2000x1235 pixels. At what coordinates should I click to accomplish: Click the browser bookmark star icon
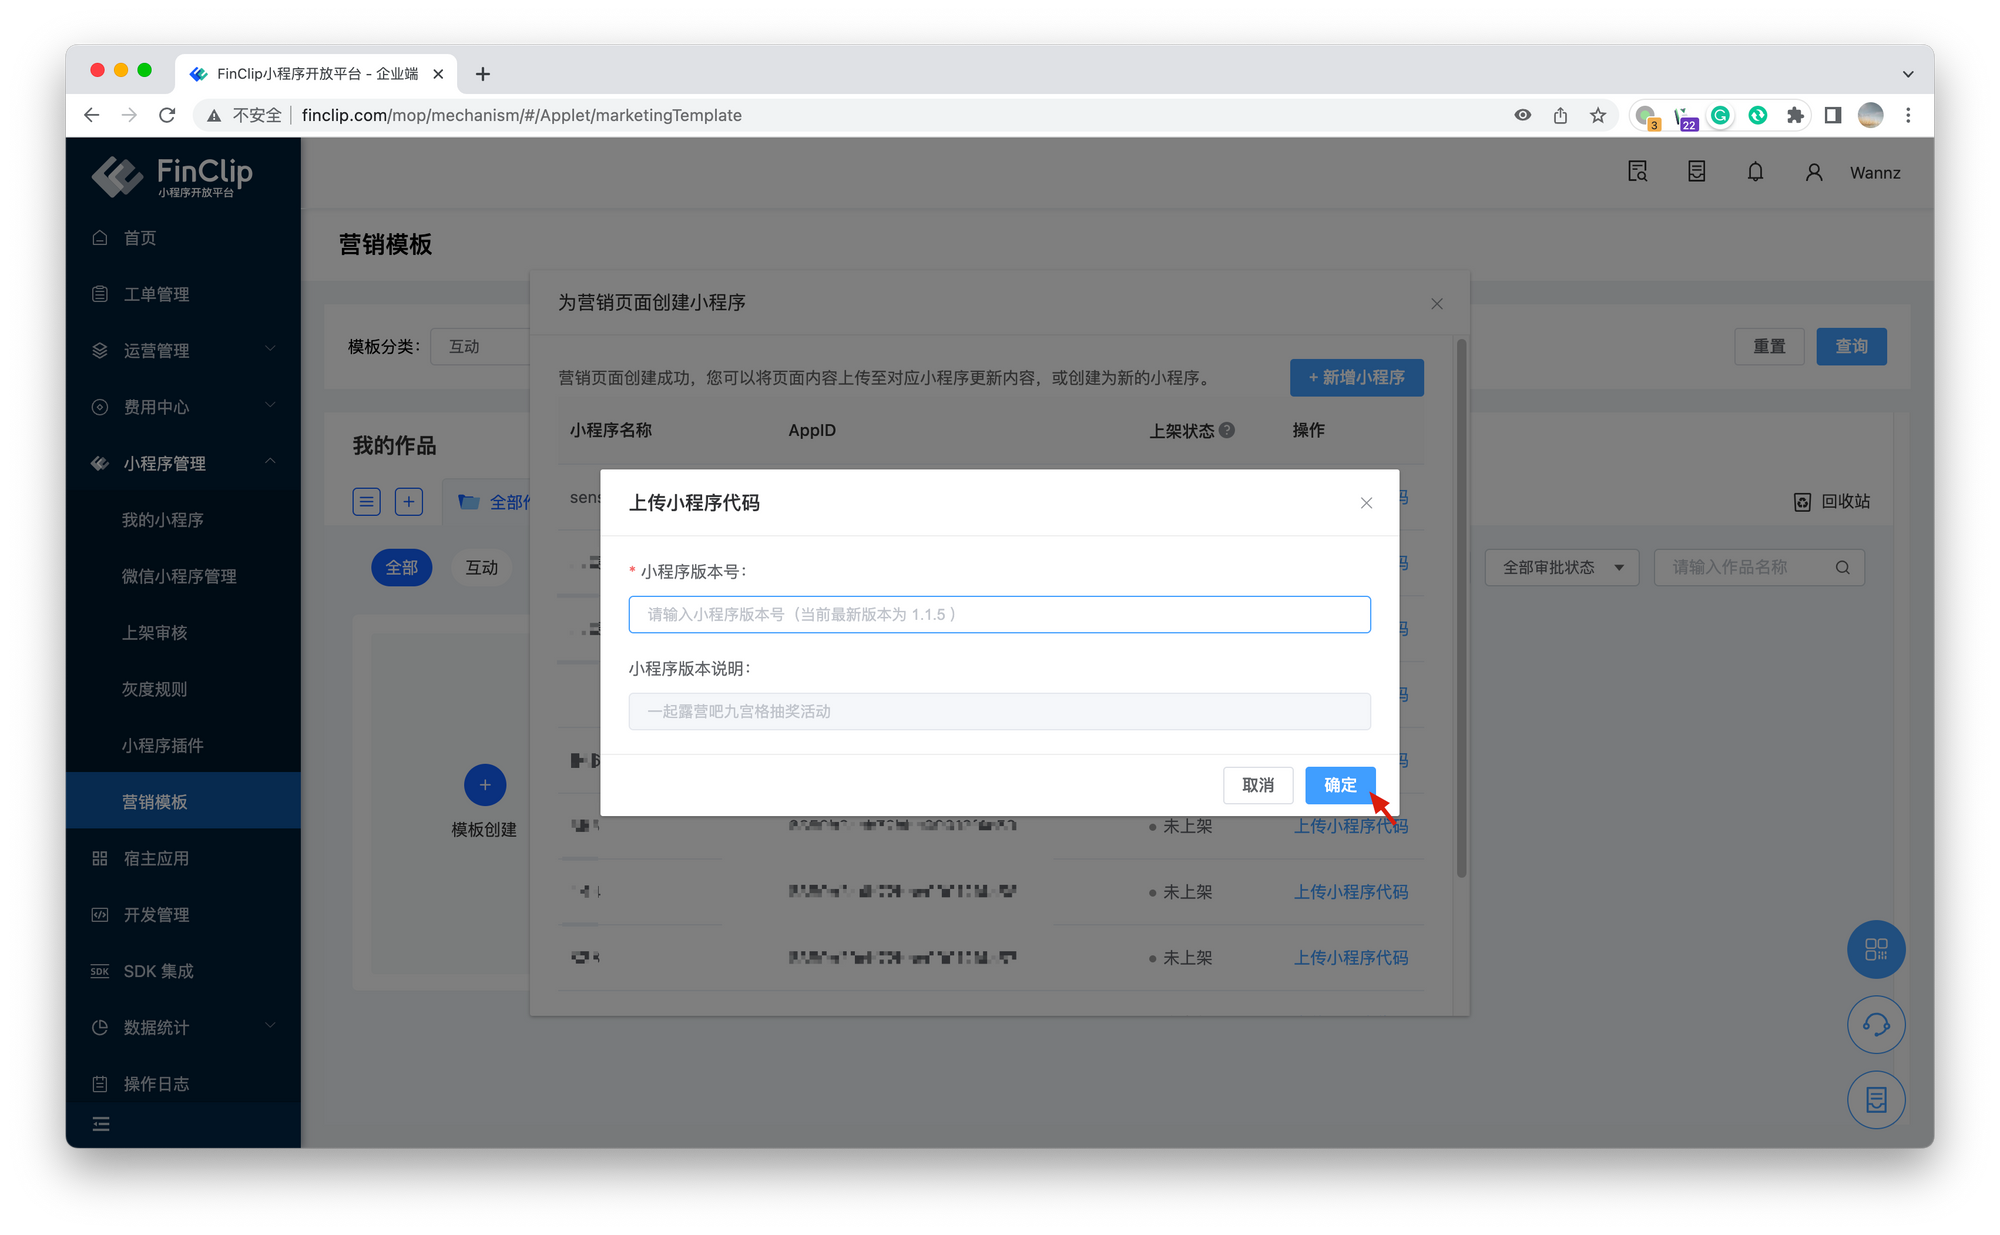click(x=1598, y=115)
